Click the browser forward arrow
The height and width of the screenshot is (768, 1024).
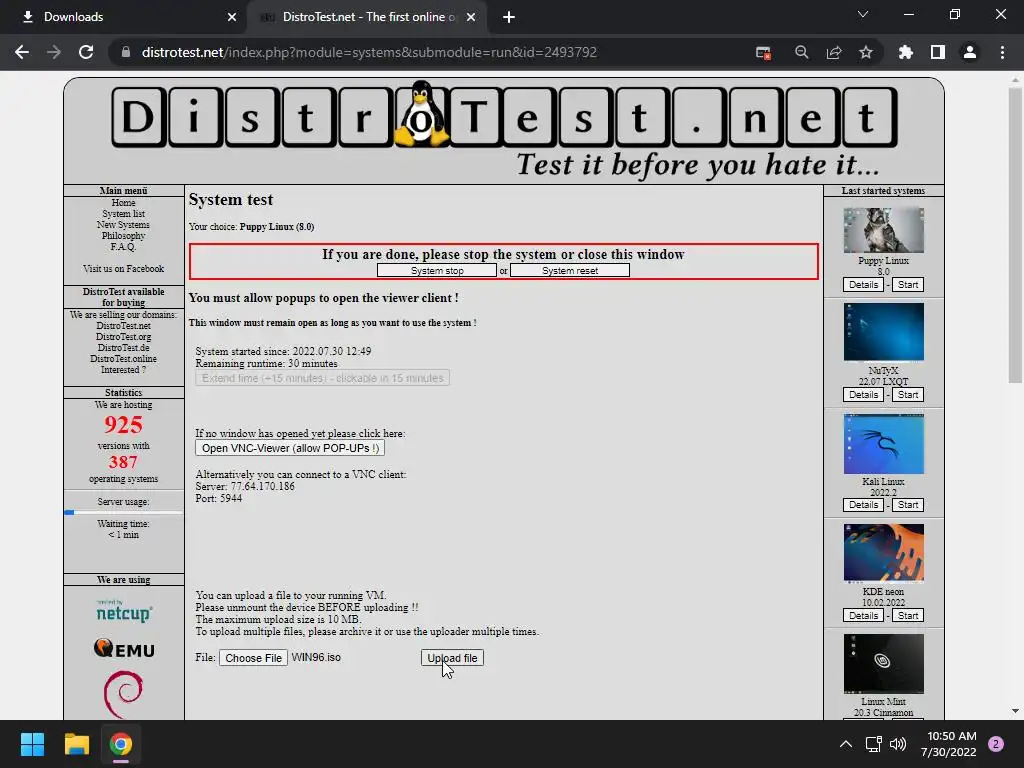[54, 52]
